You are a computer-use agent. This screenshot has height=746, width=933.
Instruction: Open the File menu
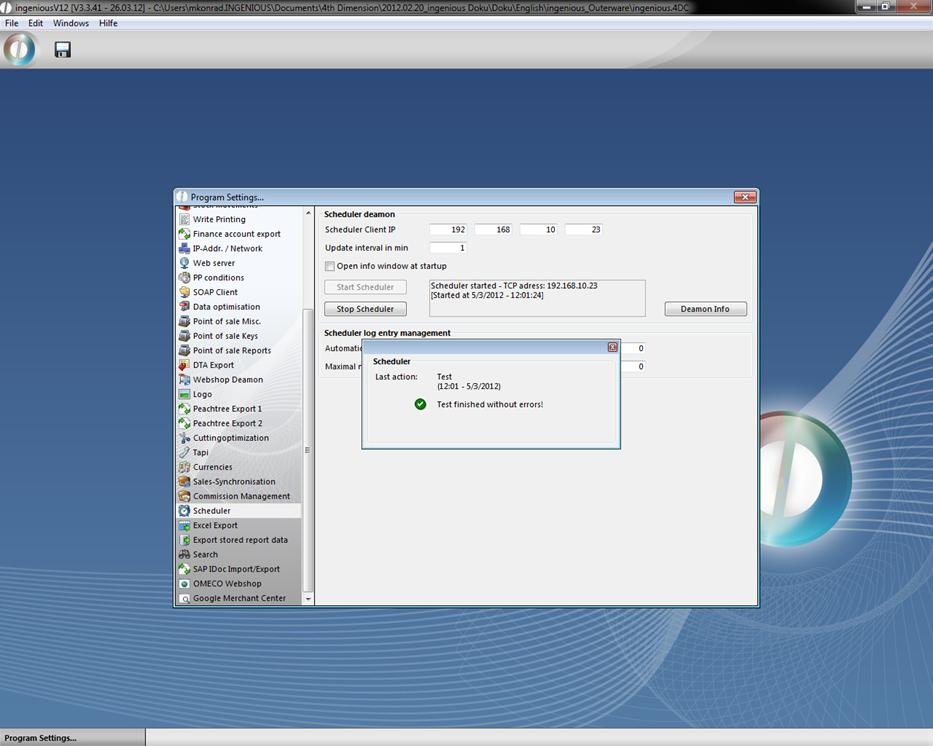12,23
